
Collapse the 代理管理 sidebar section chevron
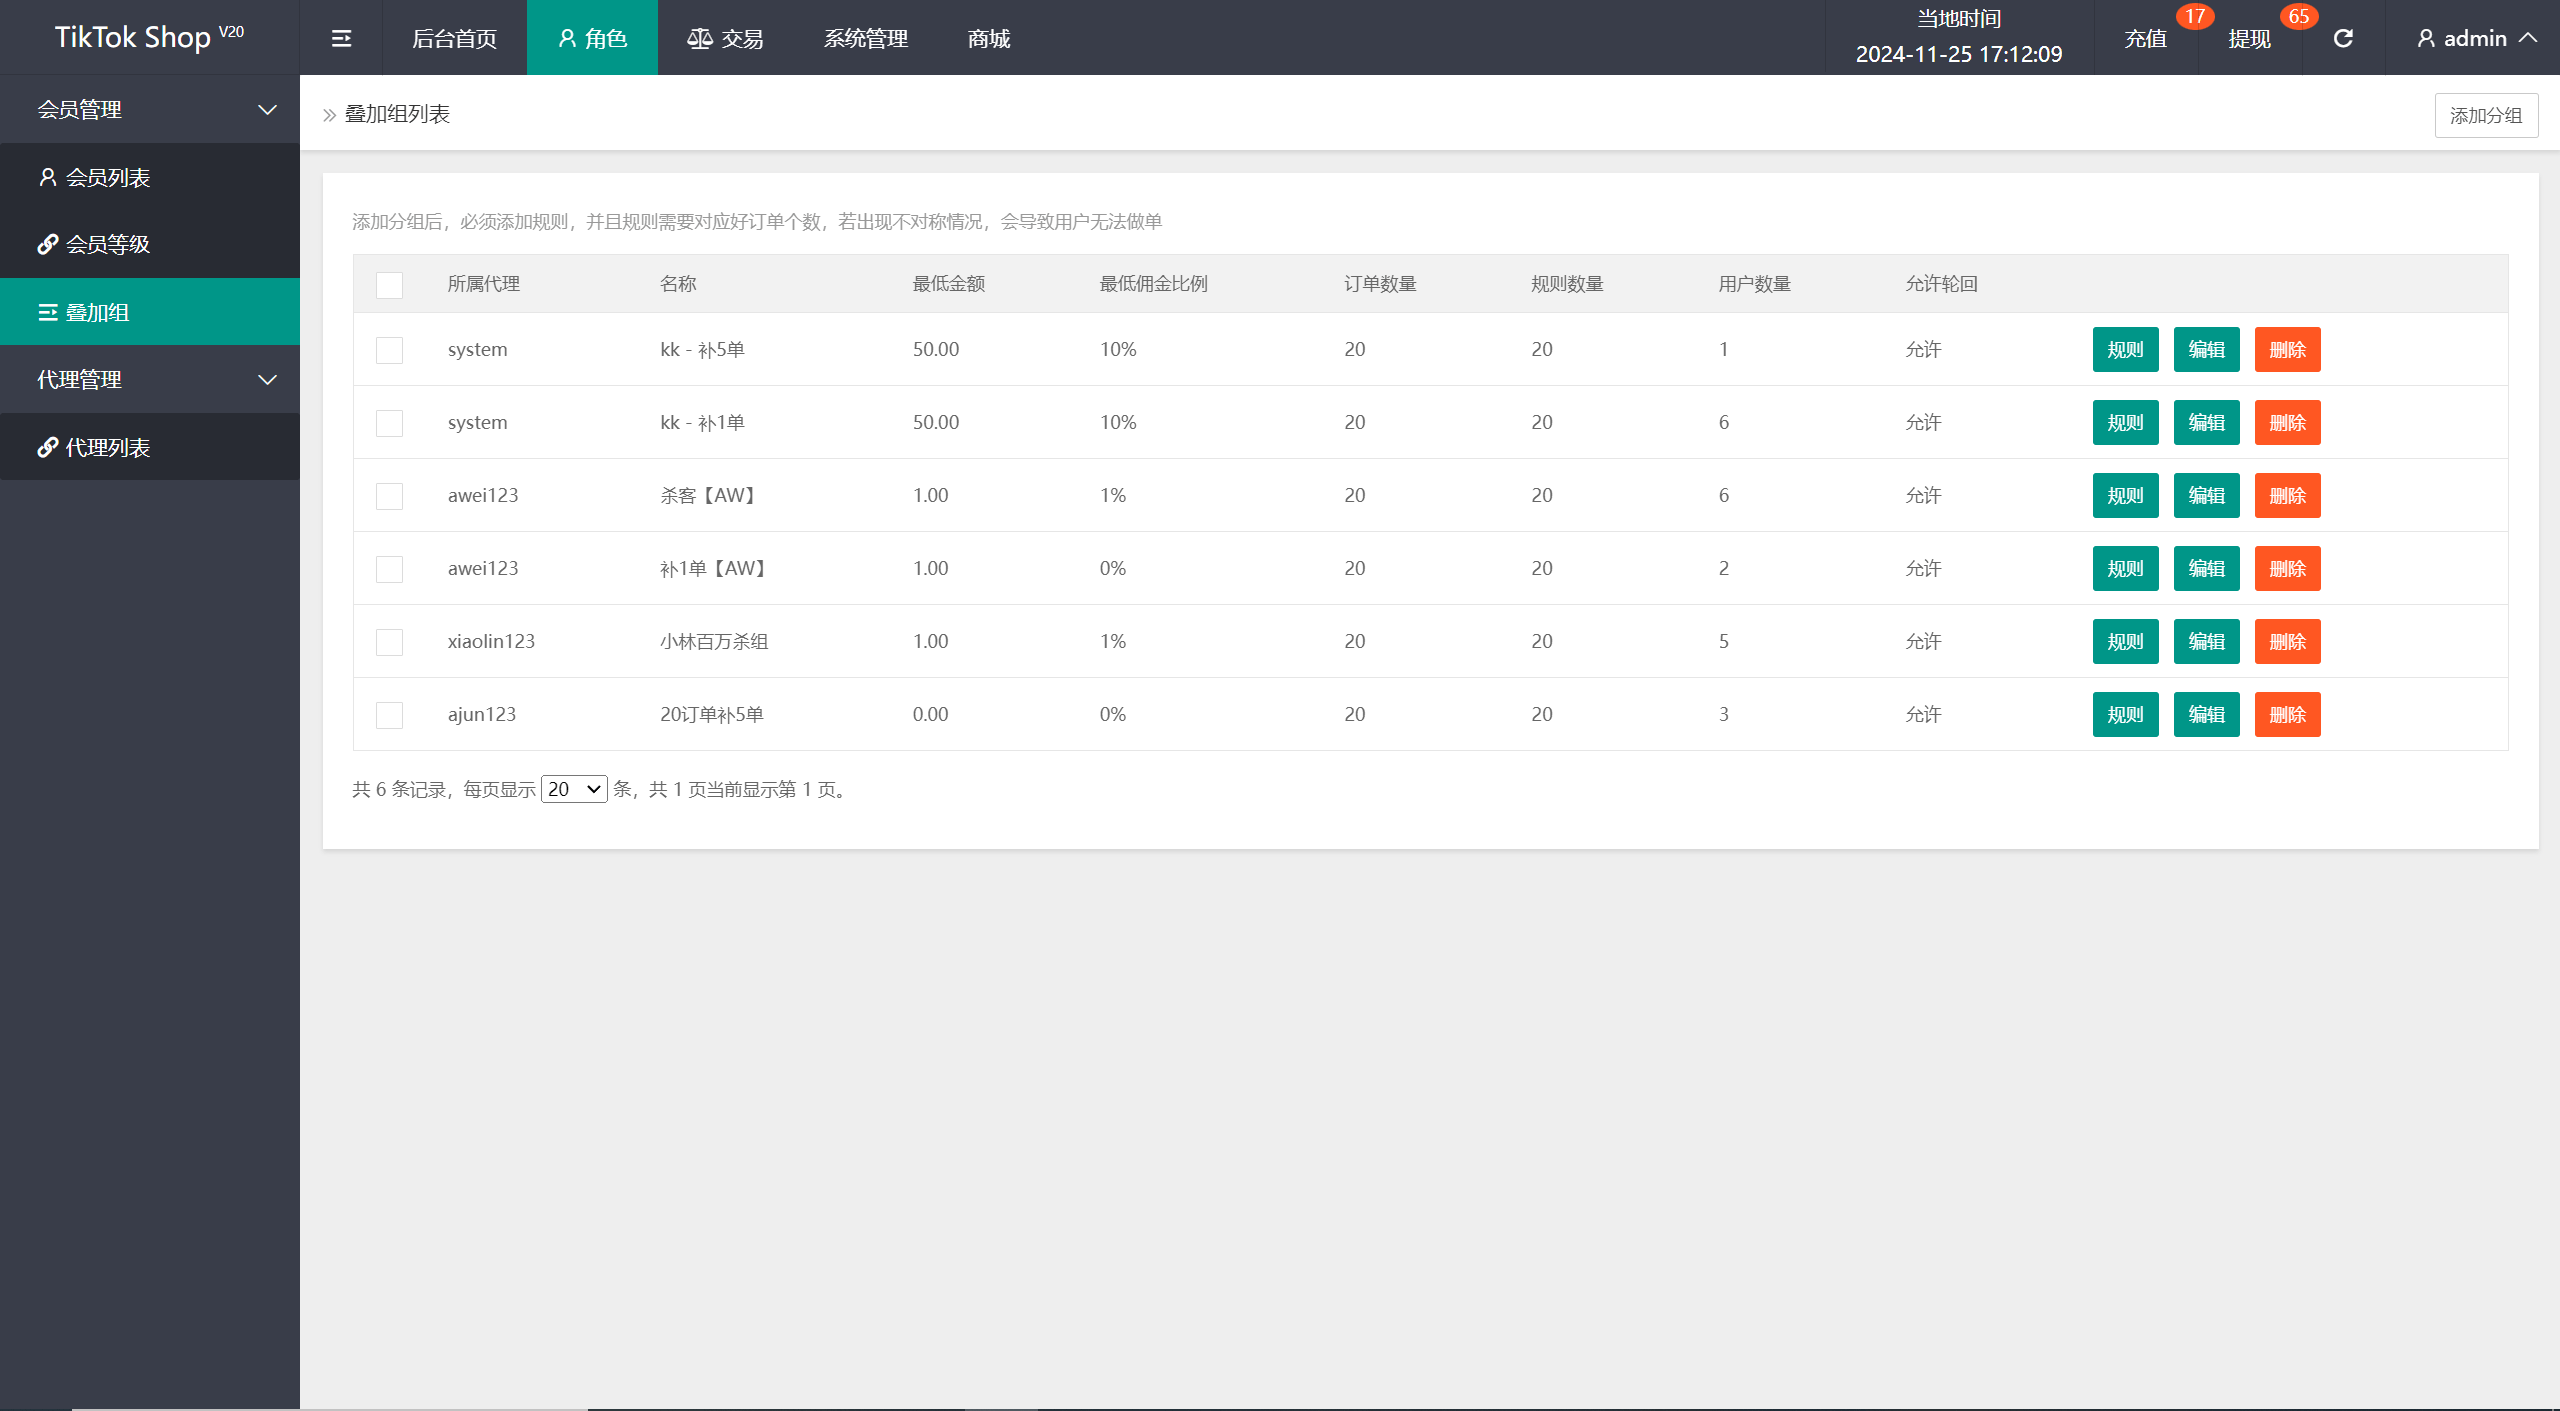pos(267,379)
